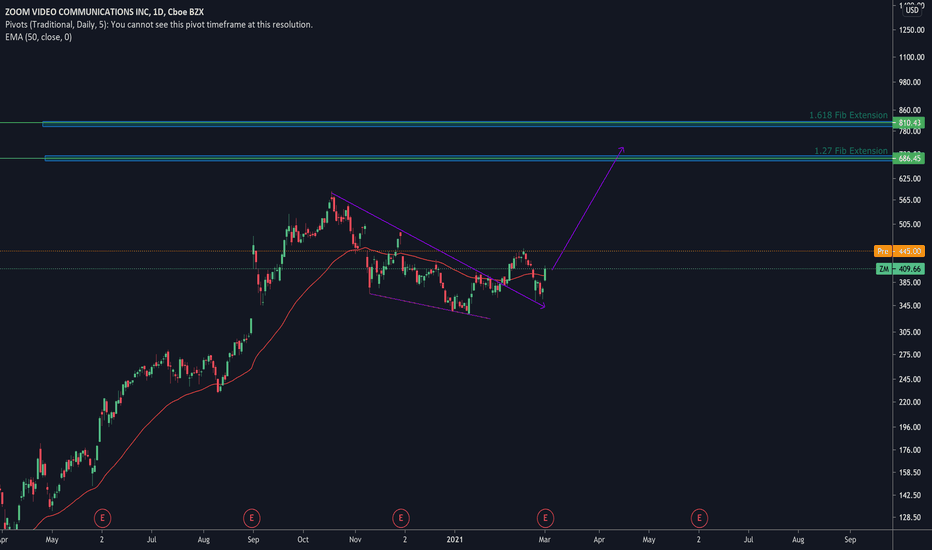Click the 1250.00 price axis label
Viewport: 932px width, 550px height.
912,30
